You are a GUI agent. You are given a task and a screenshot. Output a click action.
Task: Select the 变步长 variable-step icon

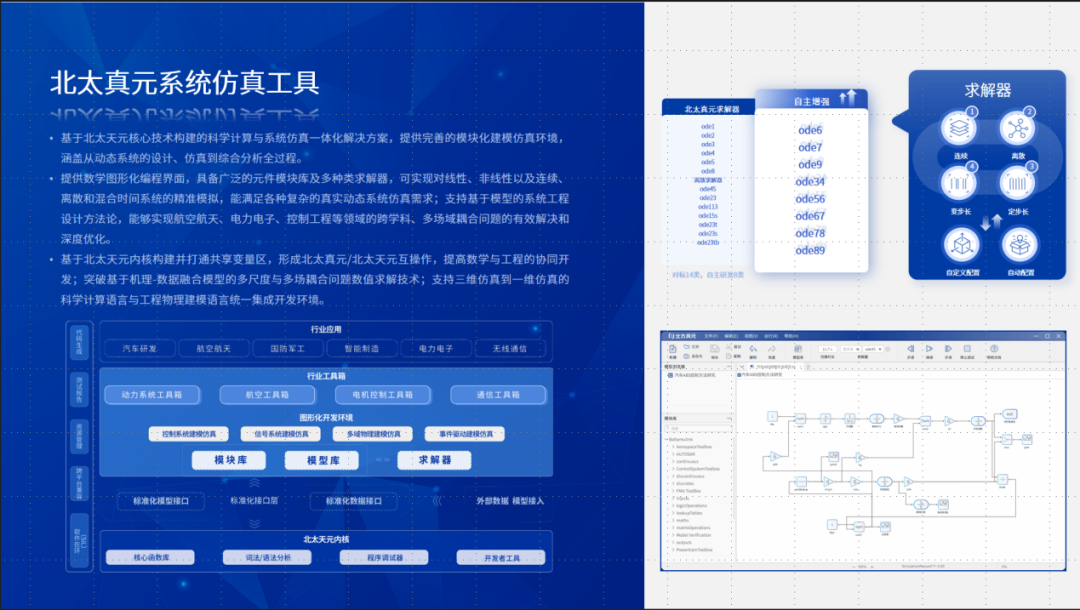[959, 184]
